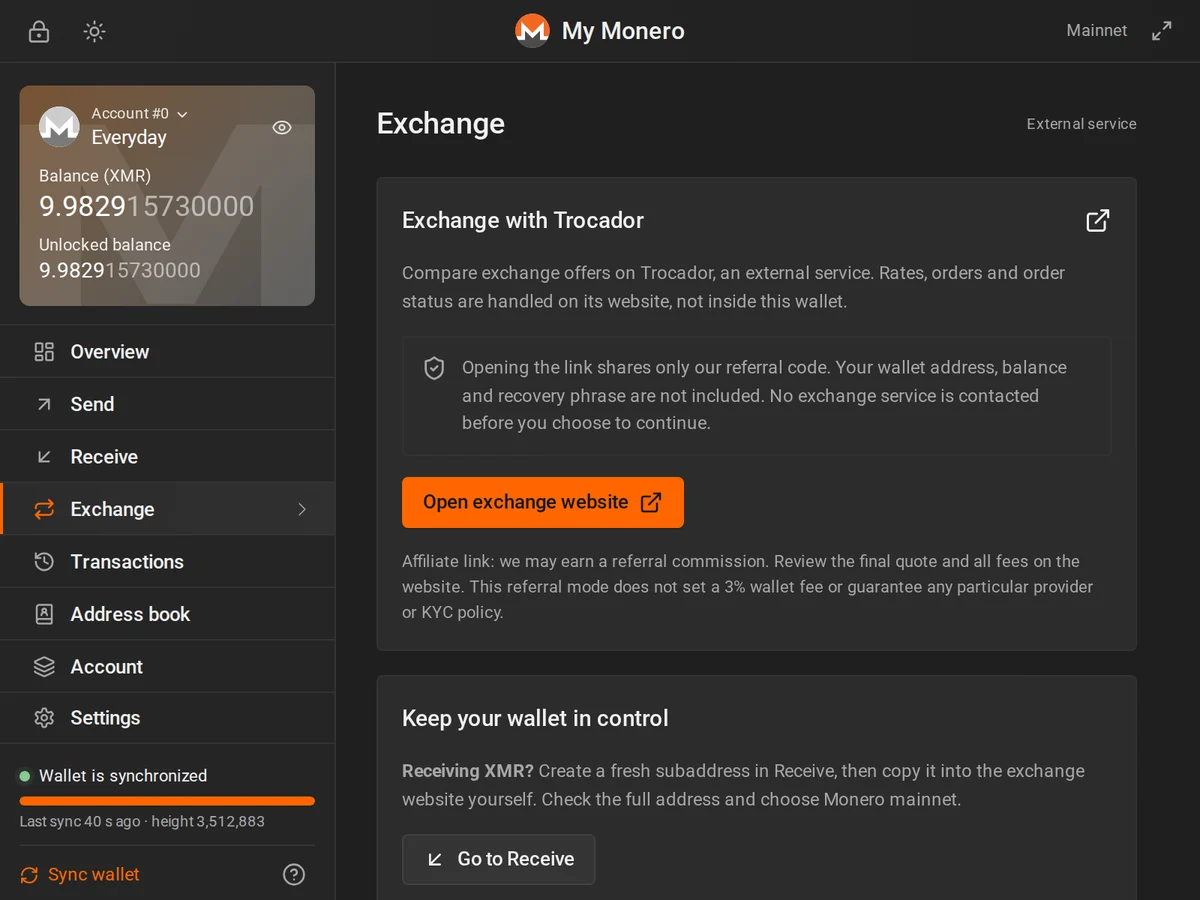This screenshot has width=1200, height=900.
Task: Click the Receive arrow icon in sidebar
Action: coord(44,457)
